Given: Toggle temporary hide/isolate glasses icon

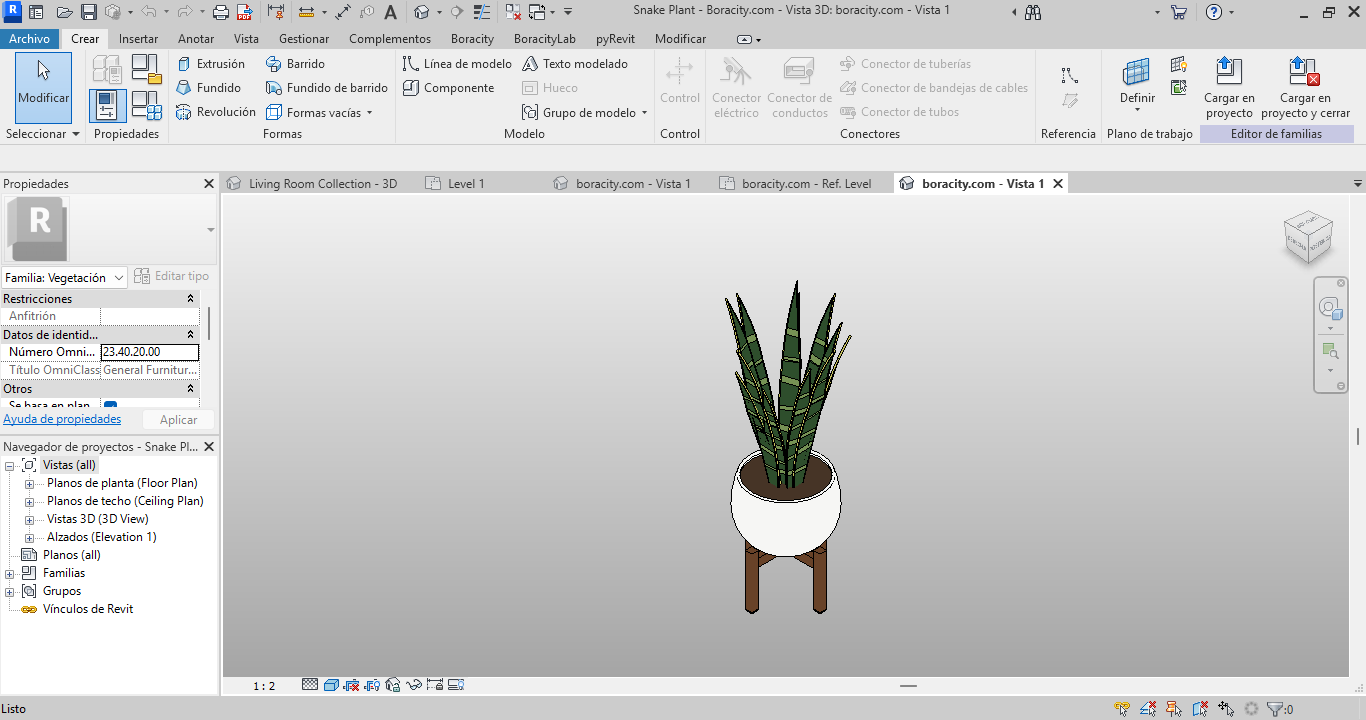Looking at the screenshot, I should pos(414,685).
